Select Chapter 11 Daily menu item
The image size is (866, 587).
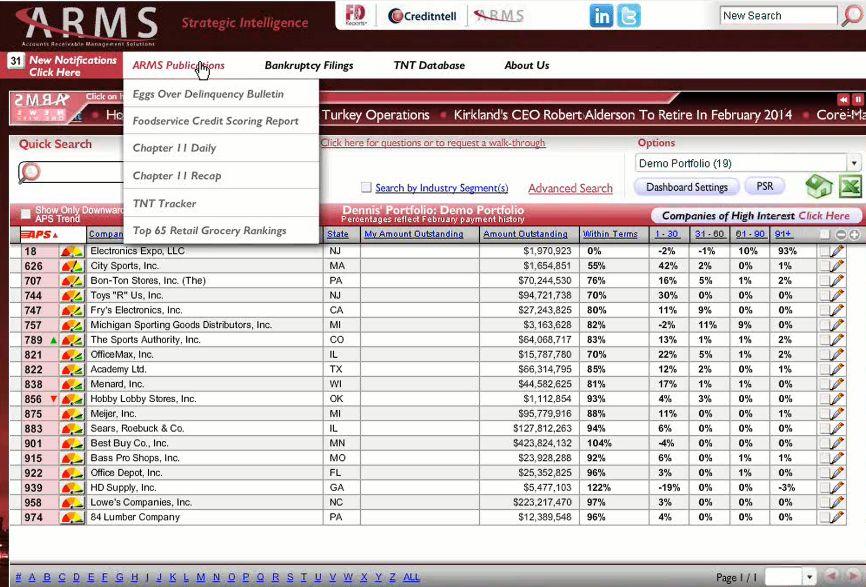pyautogui.click(x=175, y=148)
